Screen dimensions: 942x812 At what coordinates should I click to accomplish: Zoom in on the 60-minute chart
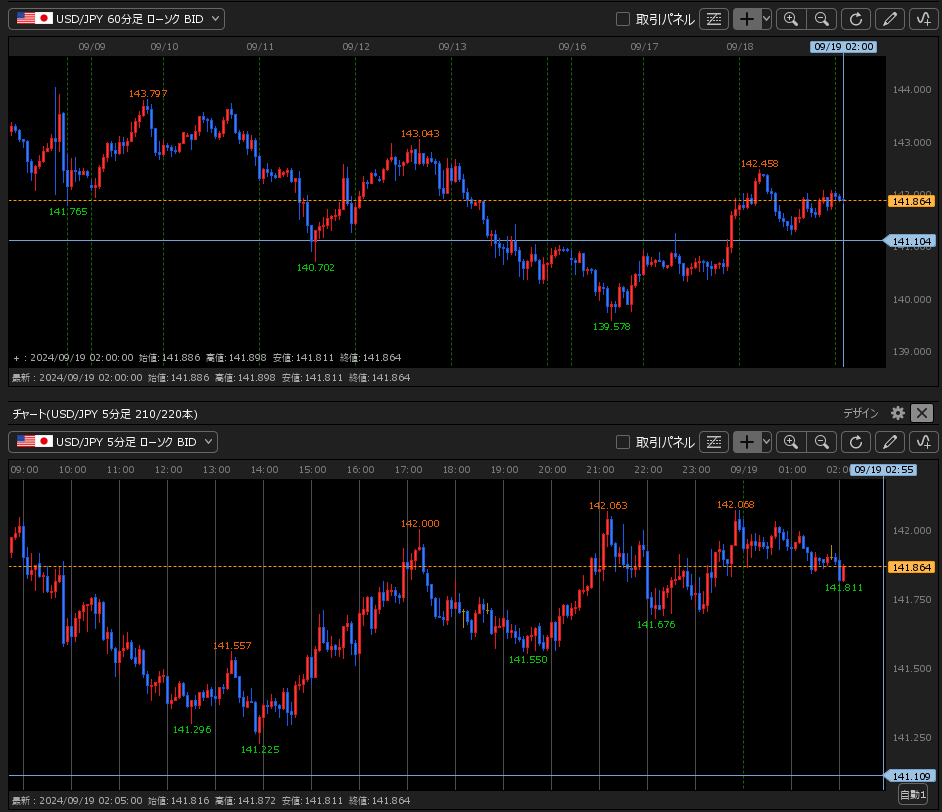pos(791,19)
